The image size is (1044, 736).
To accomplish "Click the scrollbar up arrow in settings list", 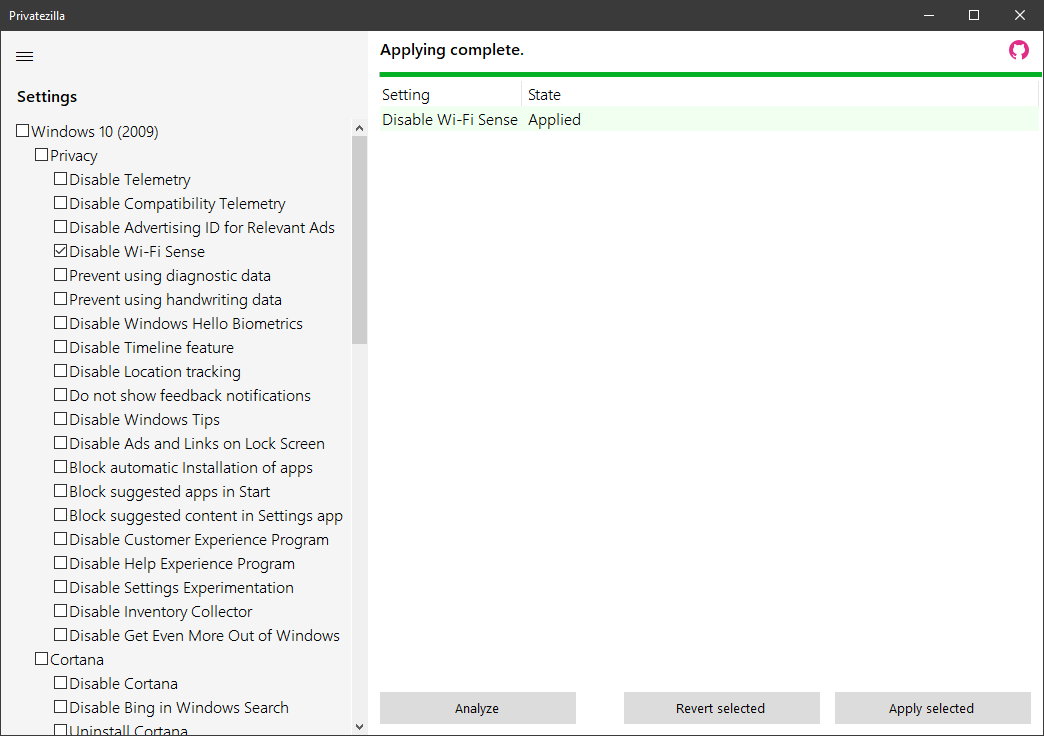I will [x=359, y=128].
